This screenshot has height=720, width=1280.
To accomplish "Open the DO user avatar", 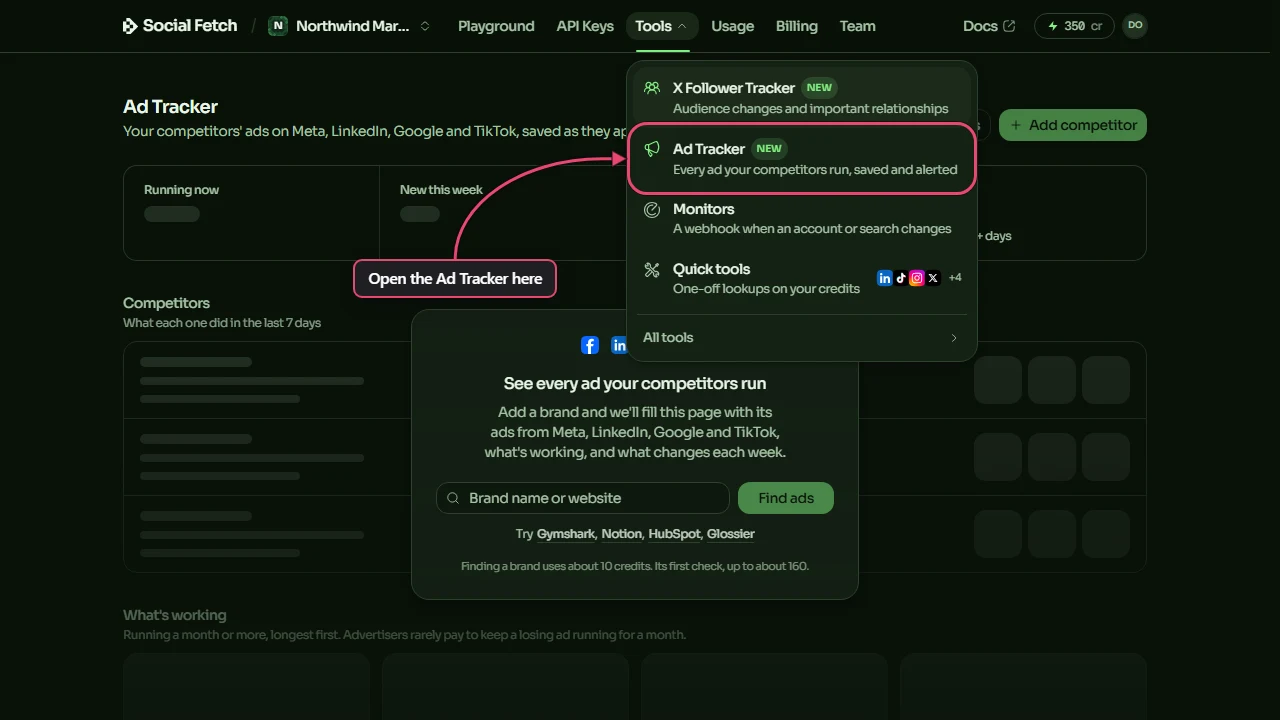I will pos(1135,26).
